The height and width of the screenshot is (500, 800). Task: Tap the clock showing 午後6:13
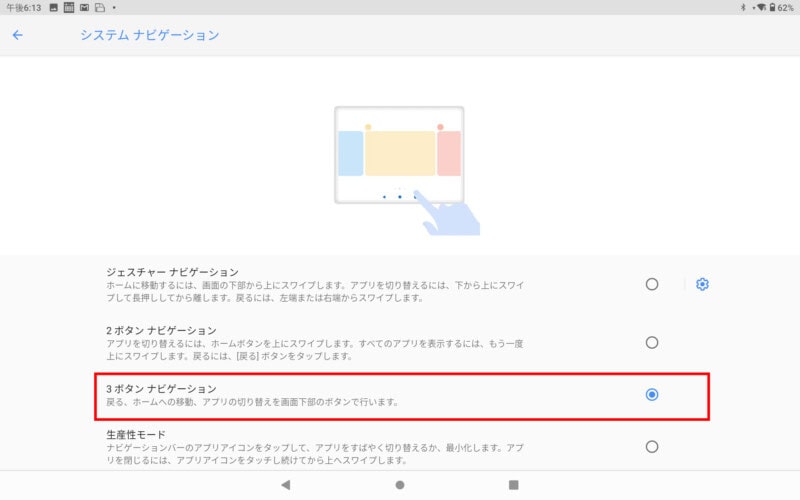pyautogui.click(x=22, y=7)
